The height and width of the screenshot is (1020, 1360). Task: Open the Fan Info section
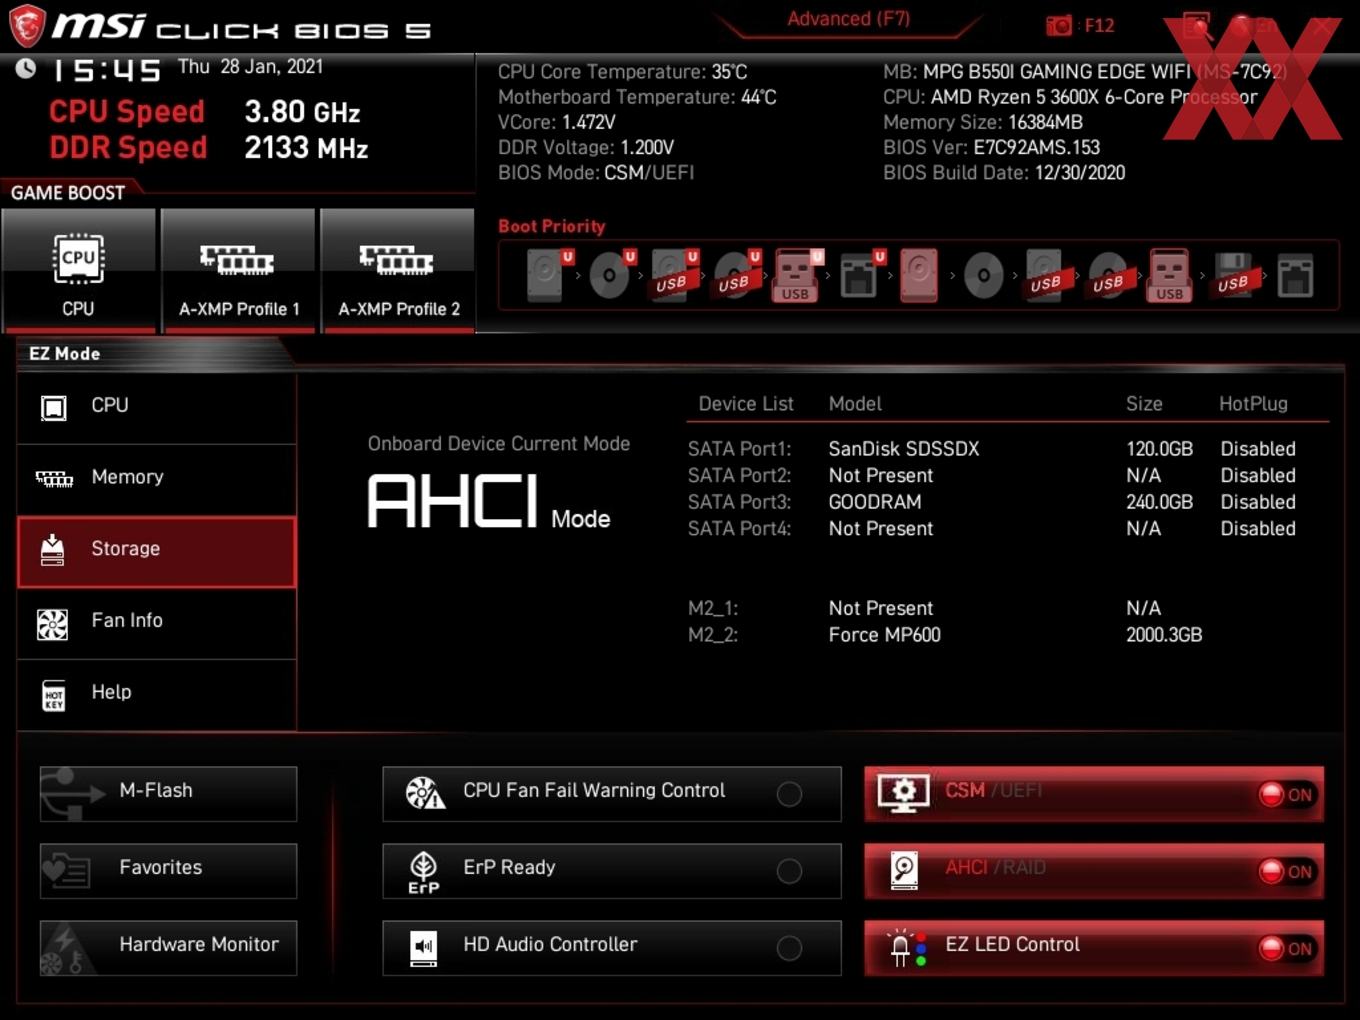pyautogui.click(x=156, y=622)
